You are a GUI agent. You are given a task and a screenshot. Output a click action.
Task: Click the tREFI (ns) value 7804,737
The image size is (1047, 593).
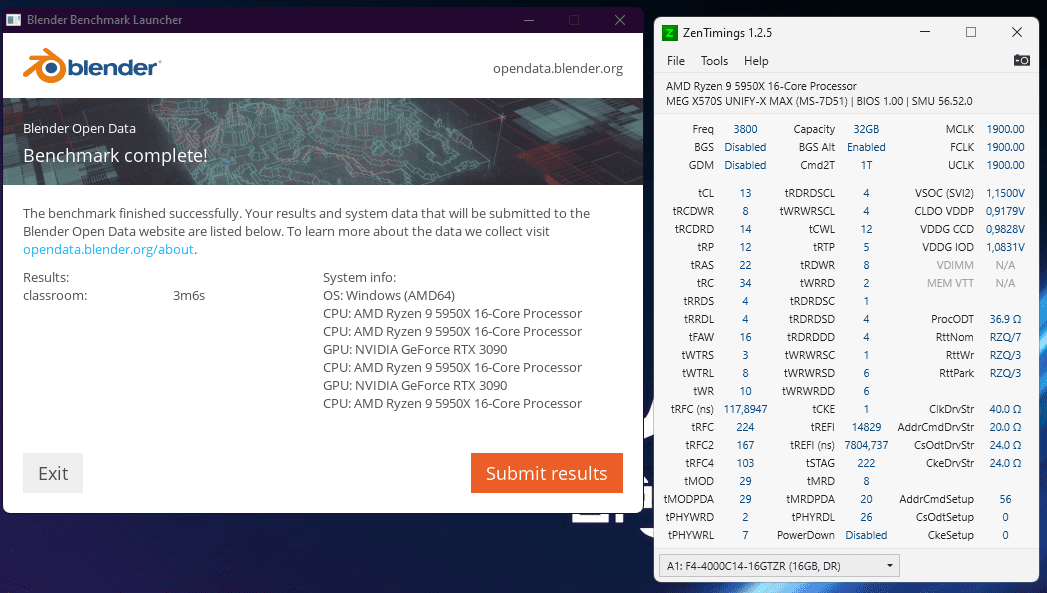point(866,445)
